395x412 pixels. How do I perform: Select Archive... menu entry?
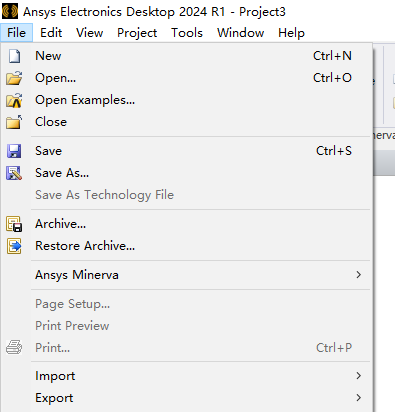[x=187, y=224]
